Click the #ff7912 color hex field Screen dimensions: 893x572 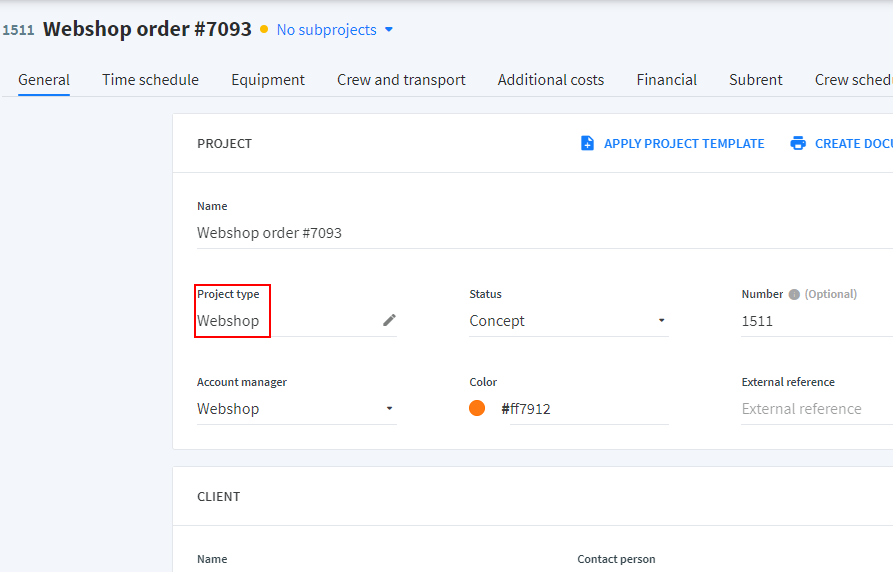point(584,409)
